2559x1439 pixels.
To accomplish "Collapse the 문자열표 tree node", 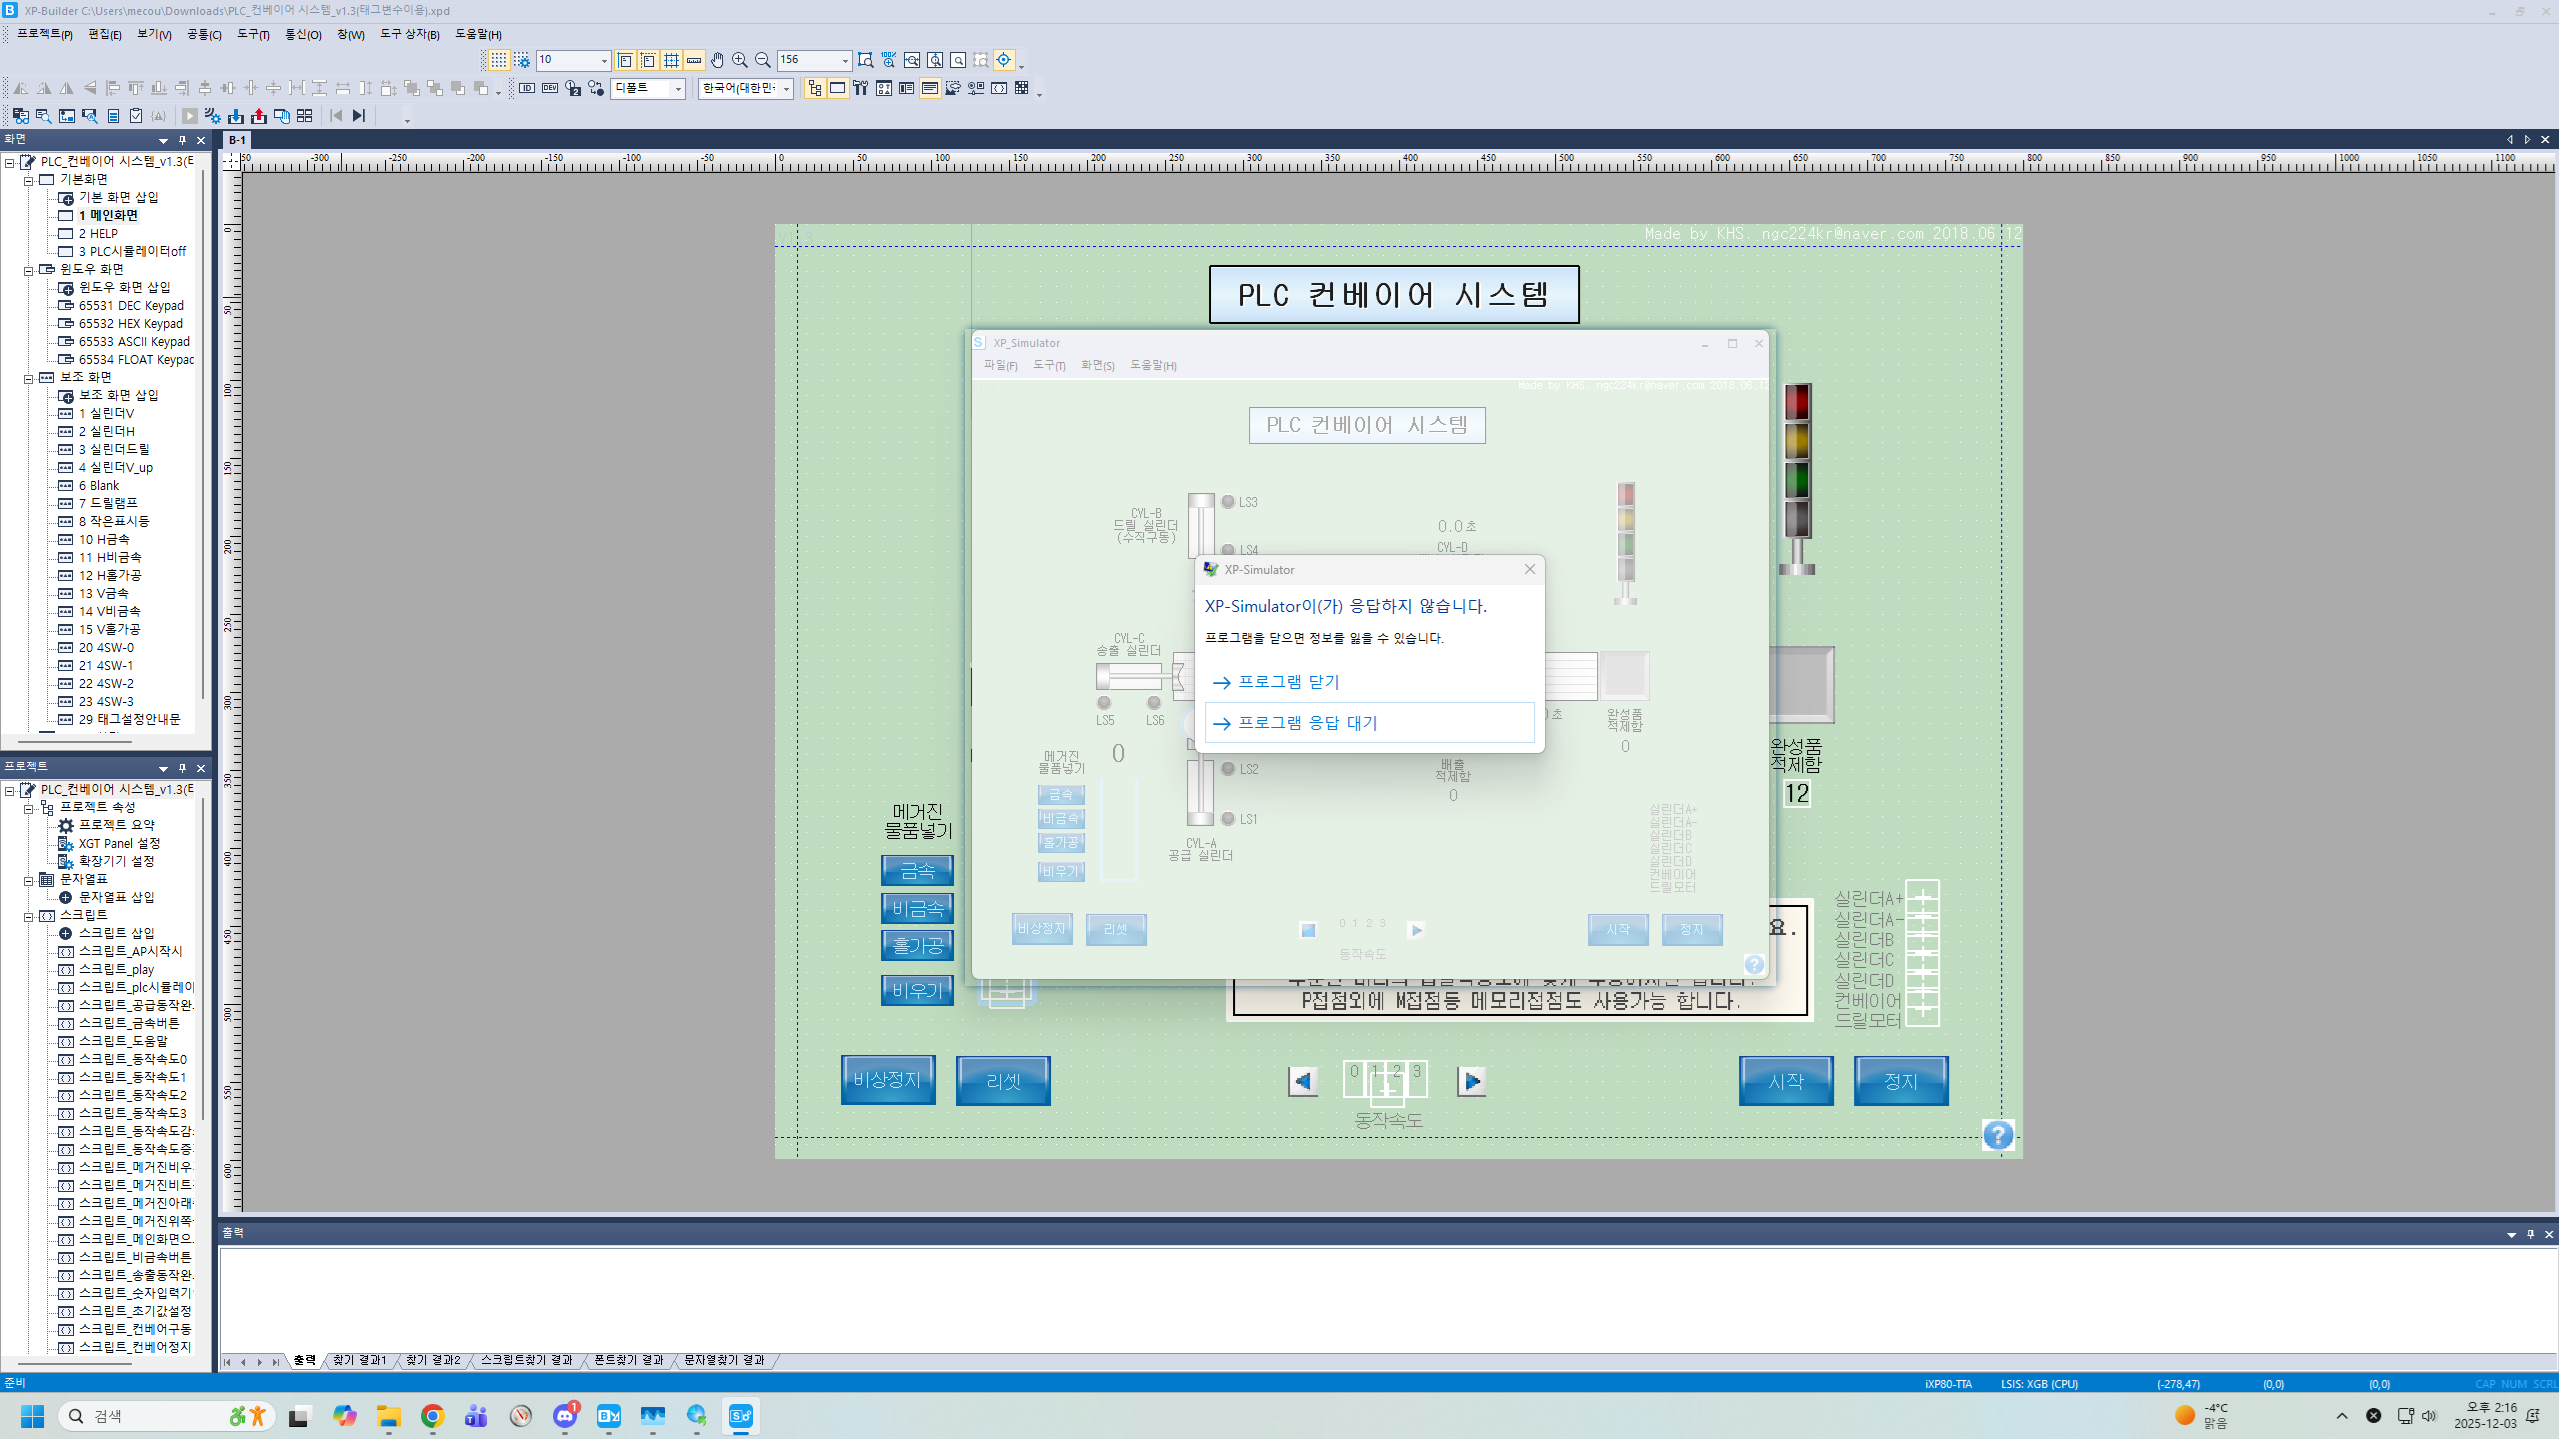I will [29, 880].
